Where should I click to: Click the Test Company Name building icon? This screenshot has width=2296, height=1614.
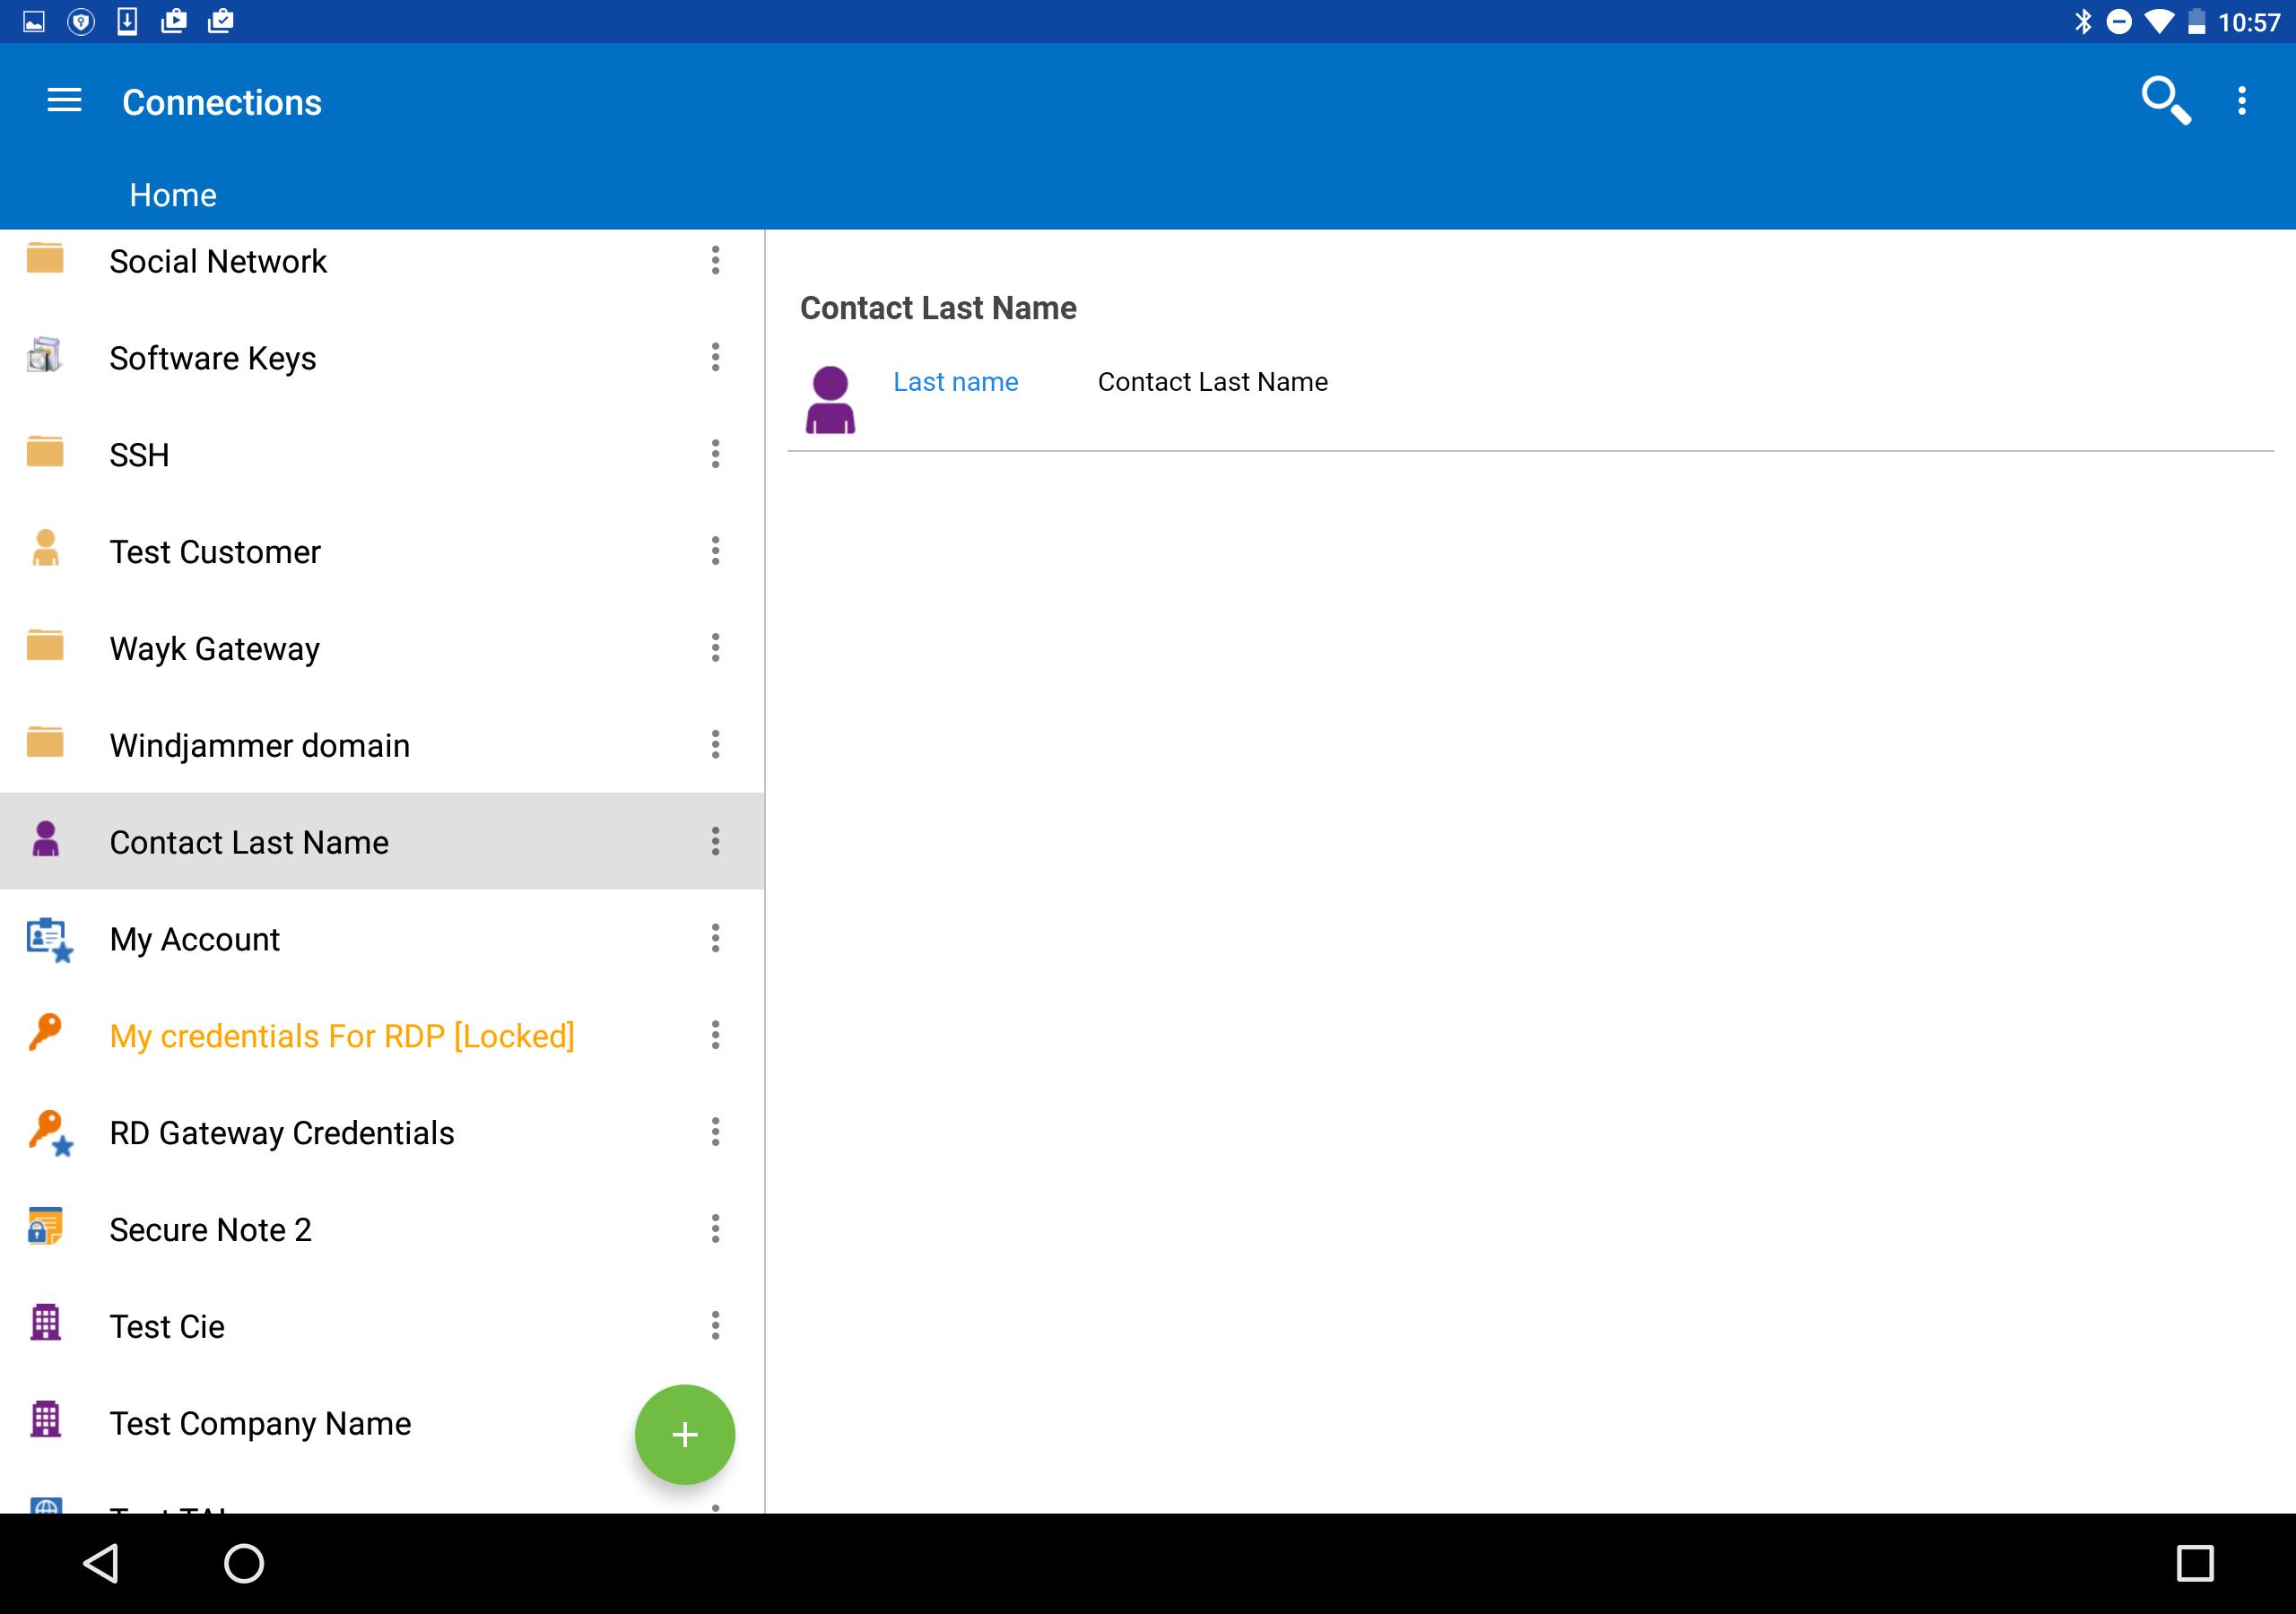(x=45, y=1420)
